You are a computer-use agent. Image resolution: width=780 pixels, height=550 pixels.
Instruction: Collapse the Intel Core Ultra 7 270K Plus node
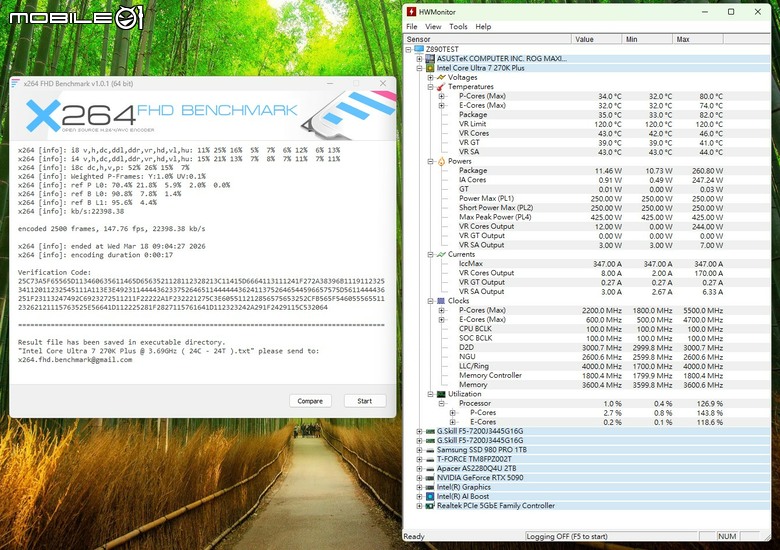tap(419, 68)
